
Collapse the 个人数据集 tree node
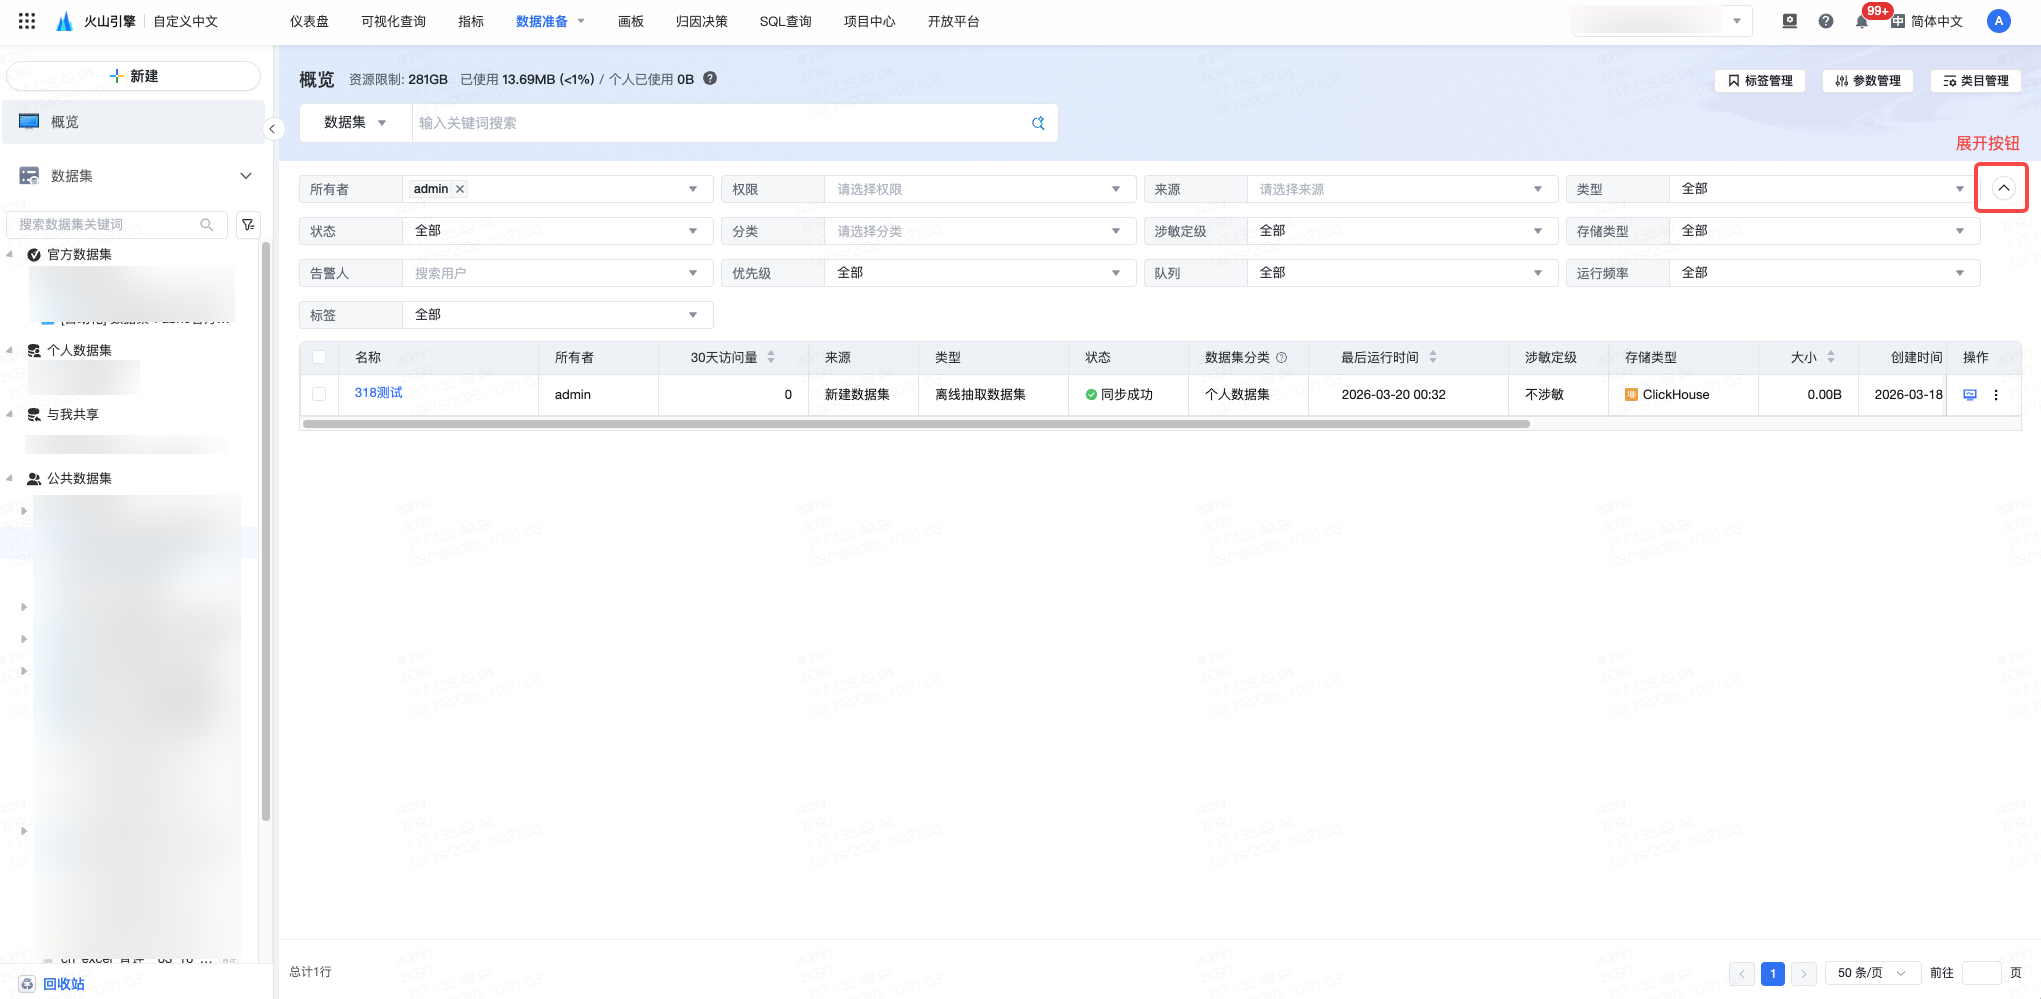tap(10, 350)
